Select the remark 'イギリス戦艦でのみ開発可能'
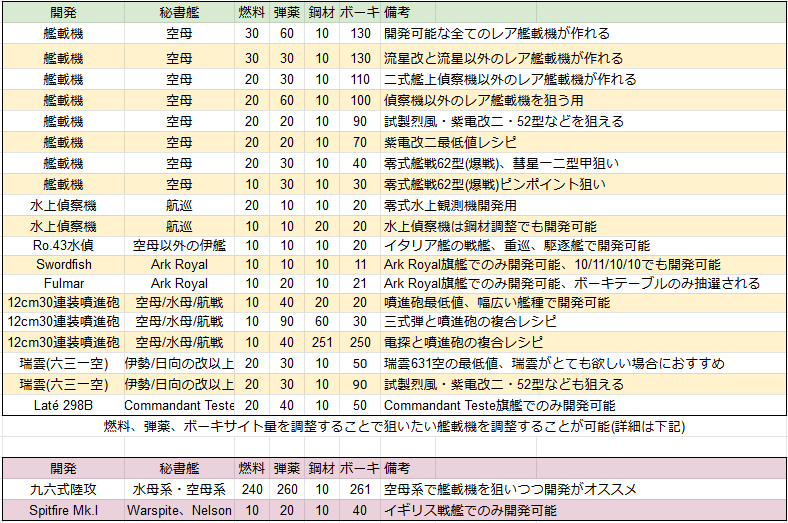Image resolution: width=788 pixels, height=523 pixels. coord(470,510)
